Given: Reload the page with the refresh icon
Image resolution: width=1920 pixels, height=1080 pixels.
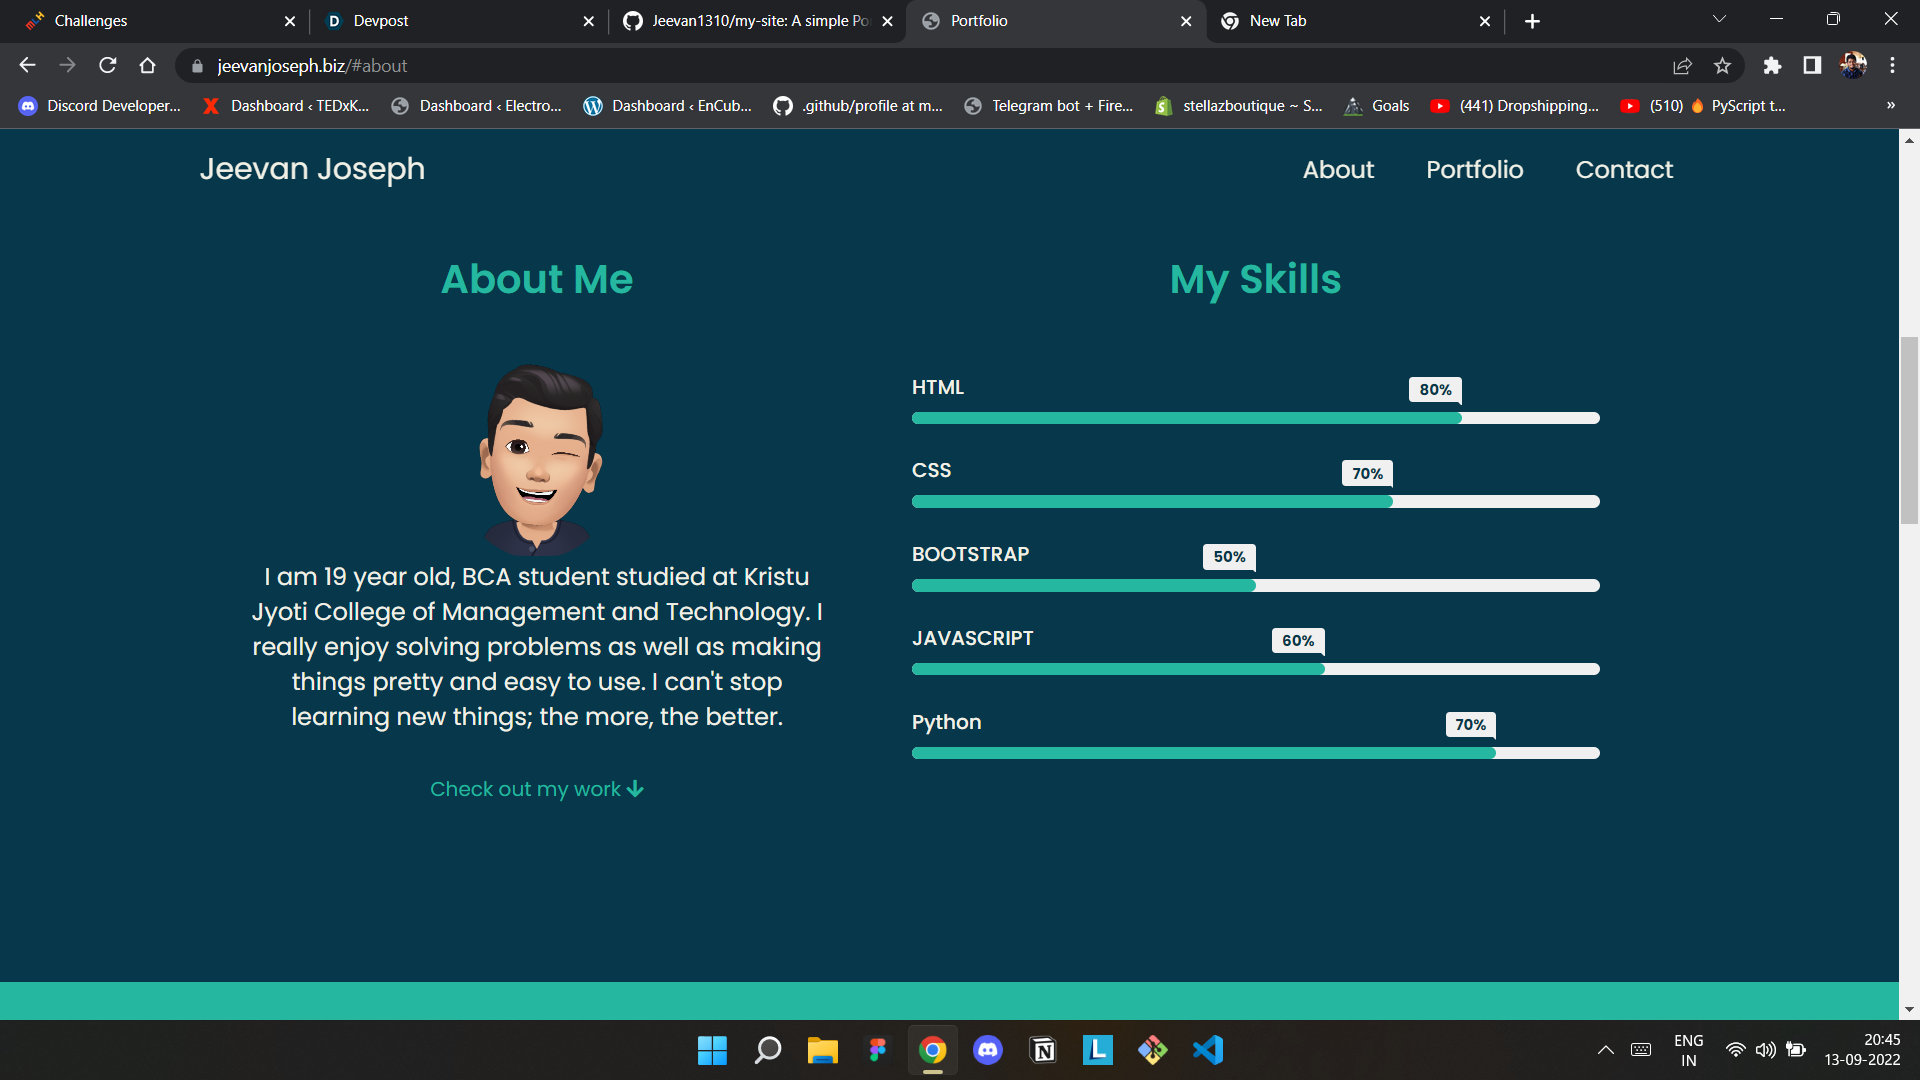Looking at the screenshot, I should click(108, 66).
